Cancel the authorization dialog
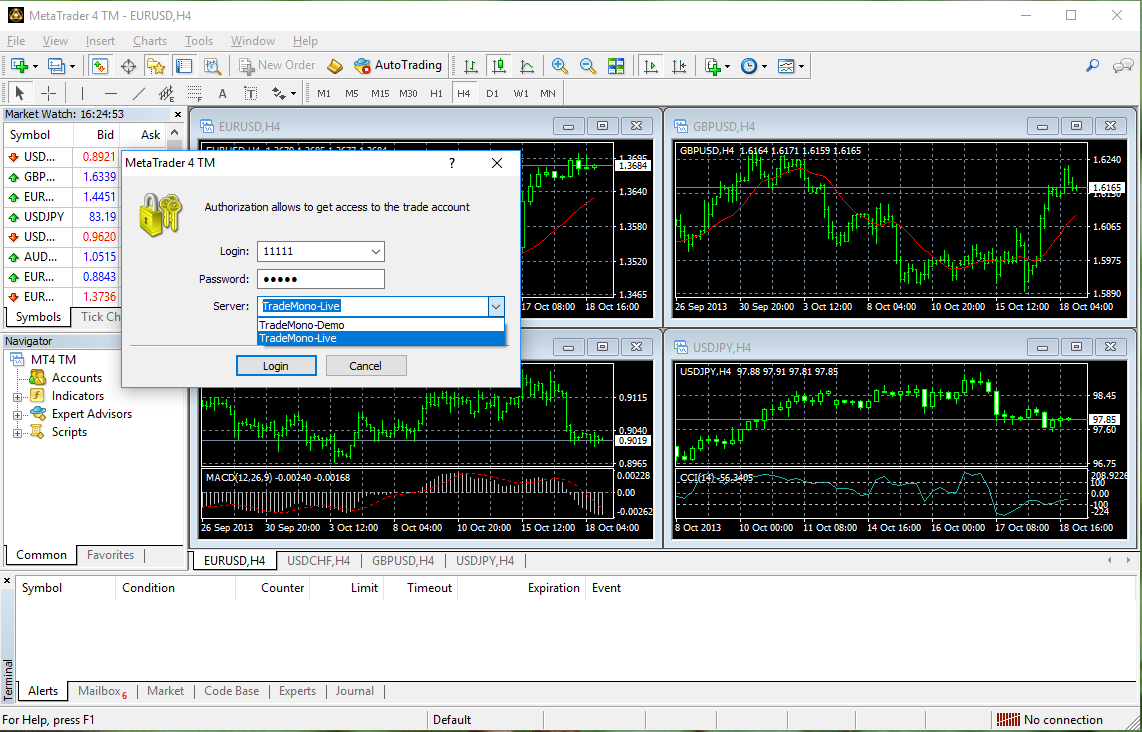This screenshot has width=1142, height=732. [x=366, y=366]
